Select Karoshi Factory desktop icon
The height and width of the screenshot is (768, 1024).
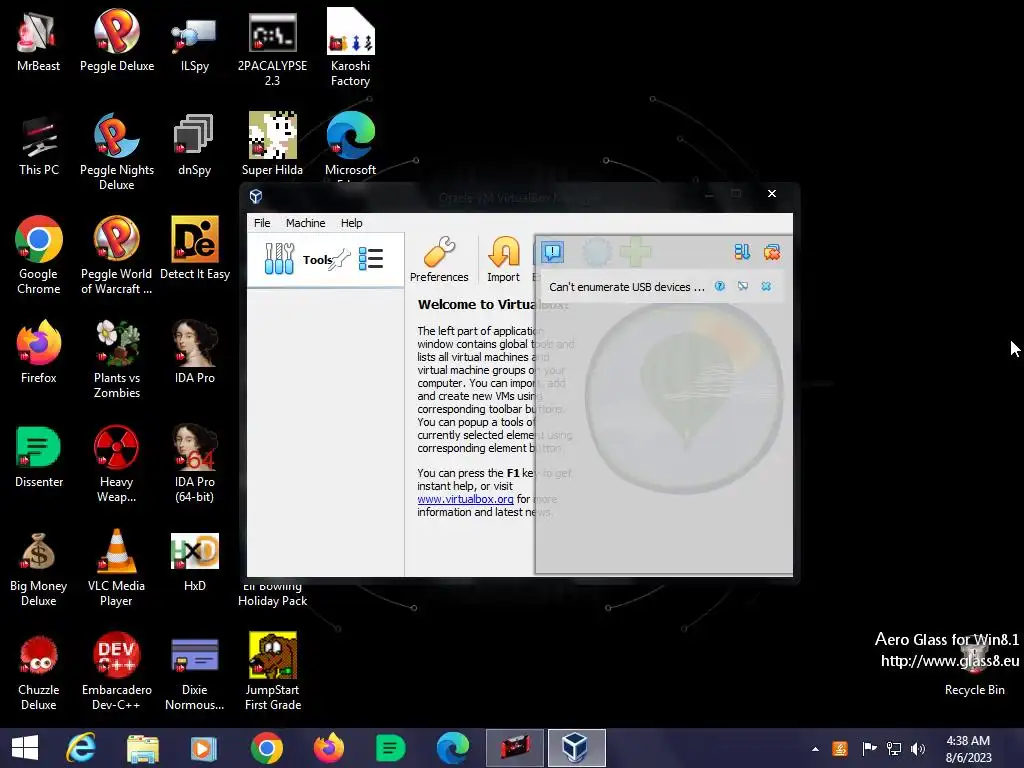click(350, 49)
